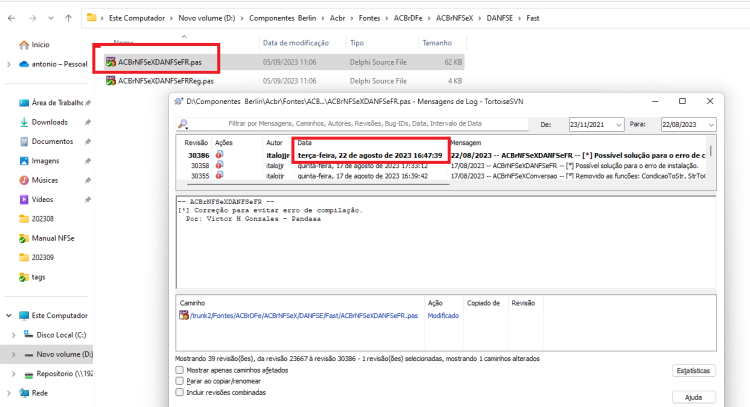
Task: Enable Incluir revisões combinadas
Action: point(179,392)
